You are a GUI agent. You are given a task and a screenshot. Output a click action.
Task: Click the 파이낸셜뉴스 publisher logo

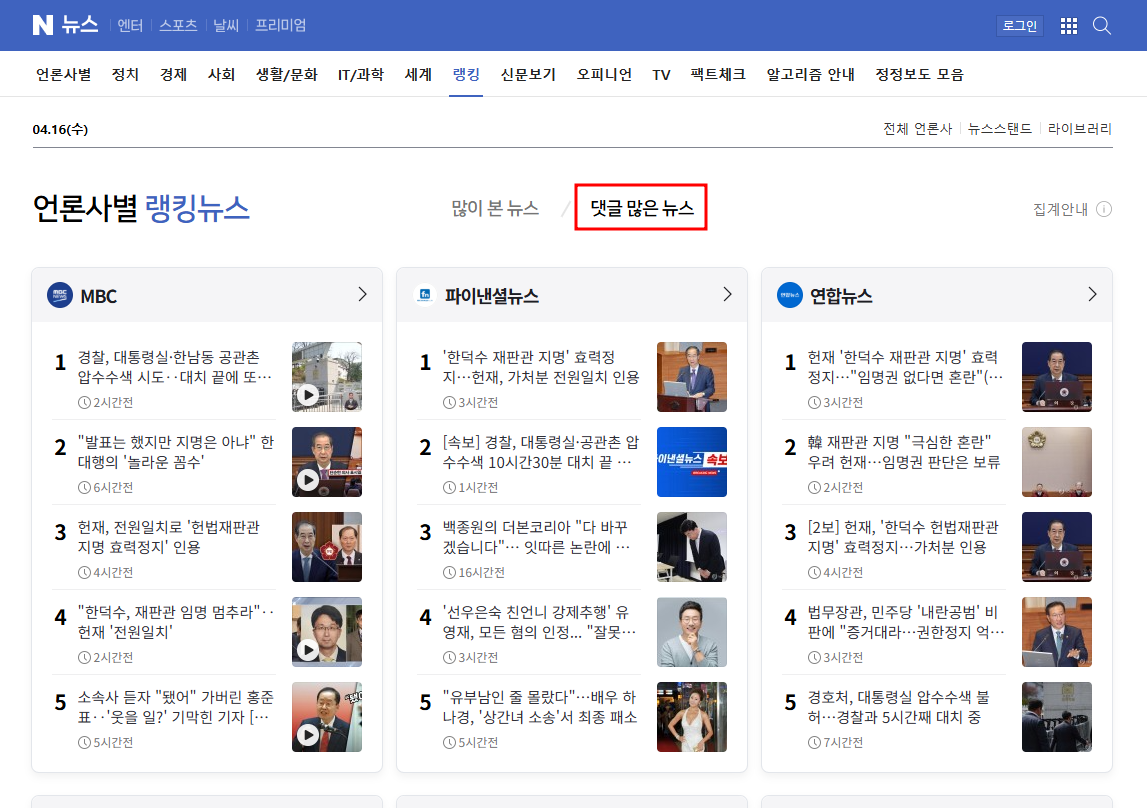coord(425,293)
